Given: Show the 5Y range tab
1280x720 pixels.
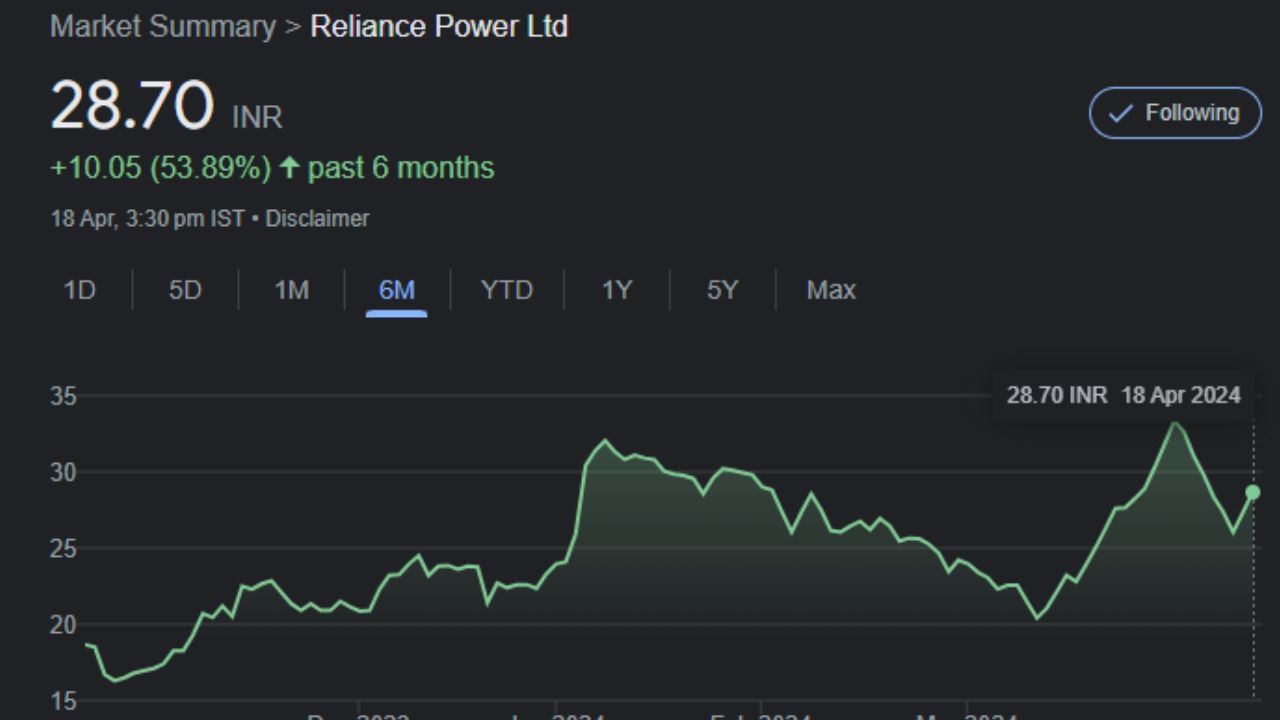Looking at the screenshot, I should tap(722, 290).
